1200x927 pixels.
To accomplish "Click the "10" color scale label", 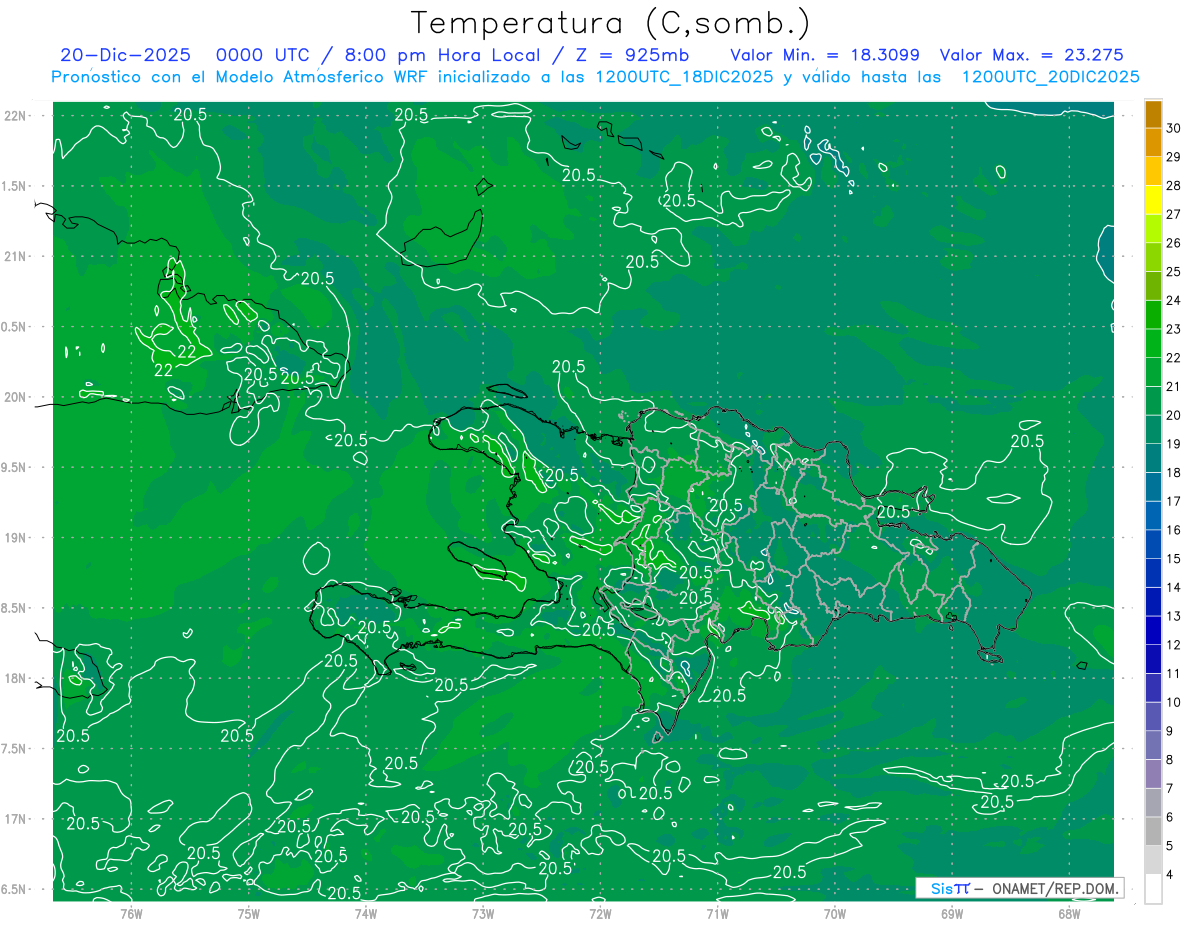I will point(1174,703).
